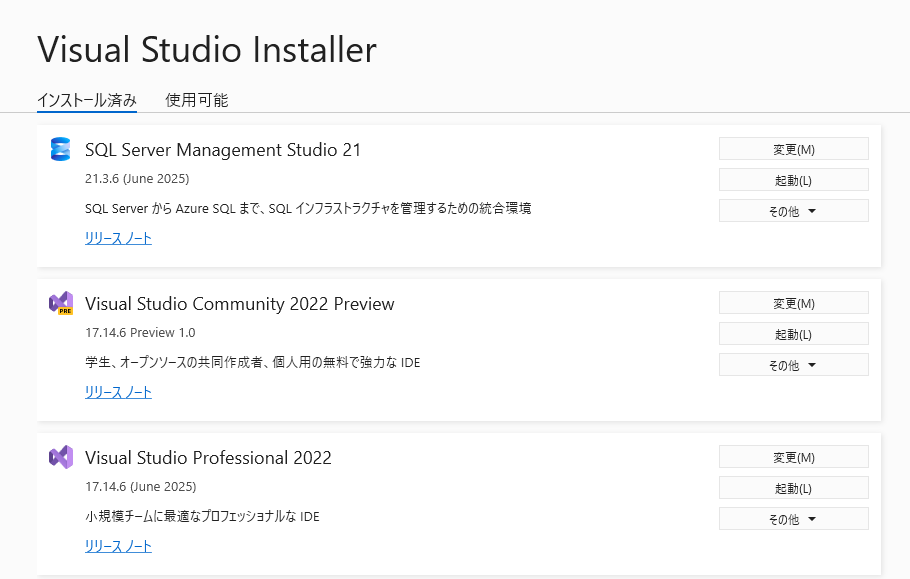The width and height of the screenshot is (910, 579).
Task: Expand その他 dropdown for Visual Studio Professional 2022
Action: pyautogui.click(x=793, y=519)
